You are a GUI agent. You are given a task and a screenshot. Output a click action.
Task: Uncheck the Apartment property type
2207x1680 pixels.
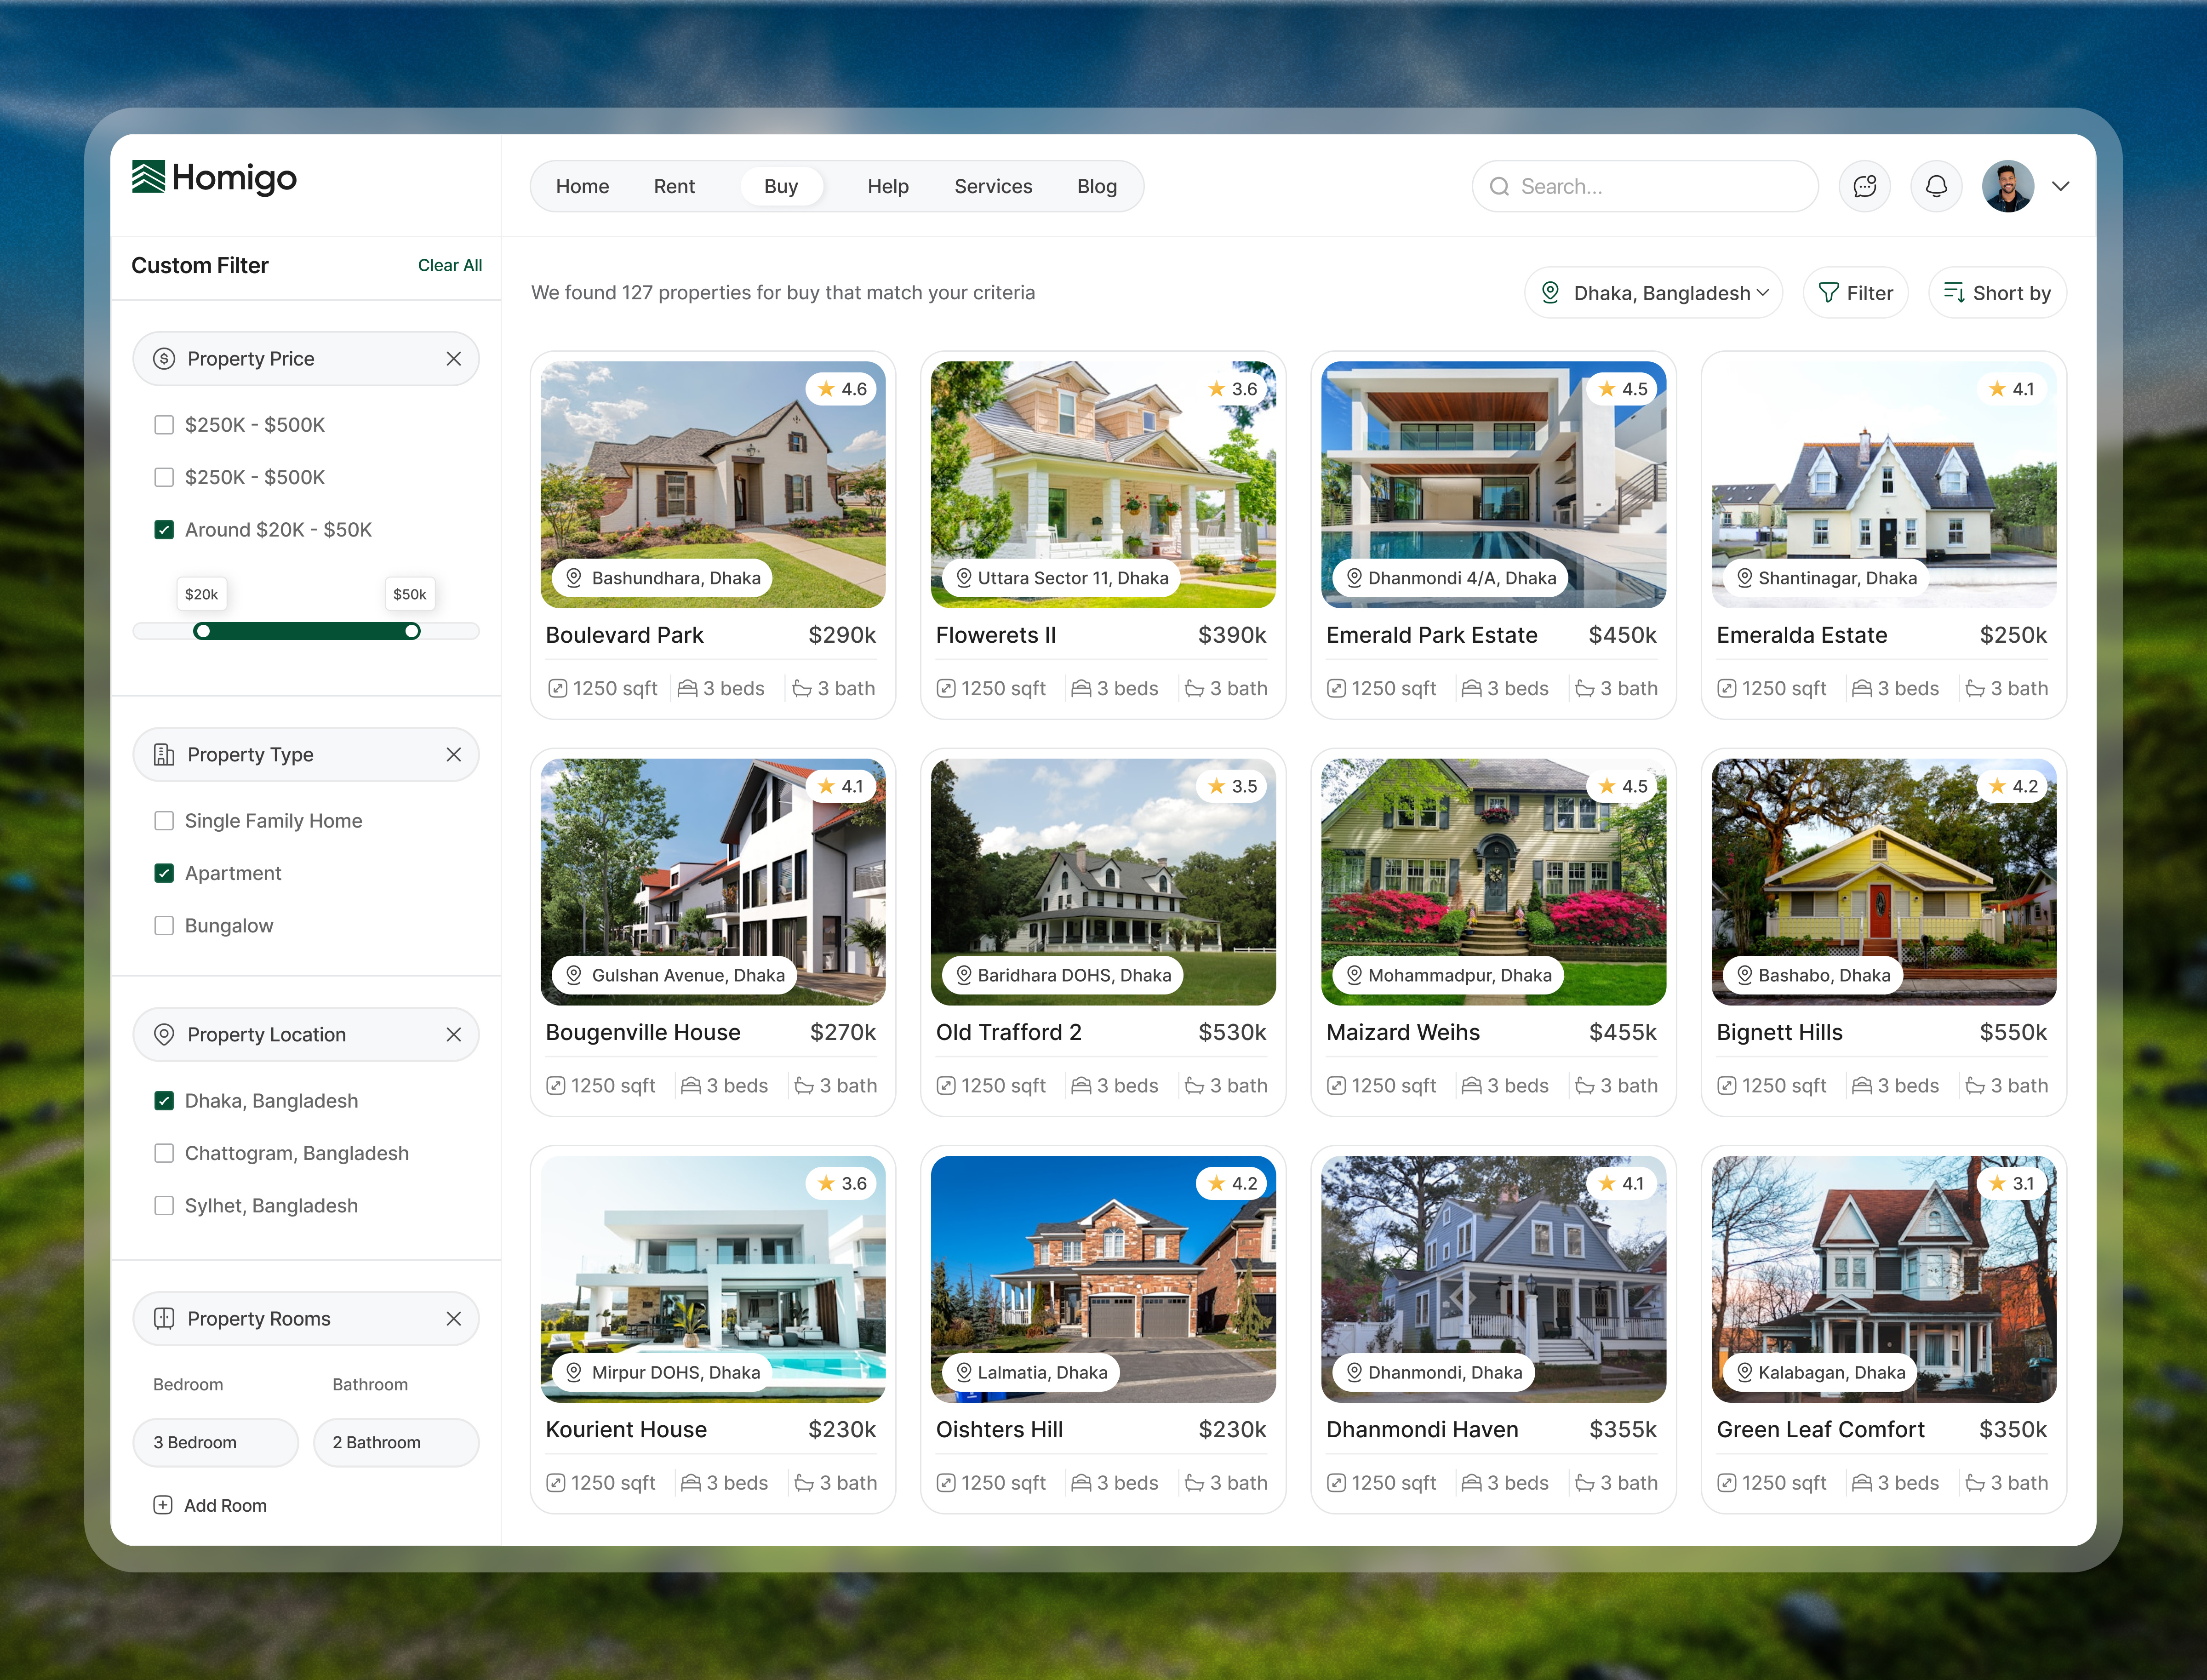(x=164, y=873)
